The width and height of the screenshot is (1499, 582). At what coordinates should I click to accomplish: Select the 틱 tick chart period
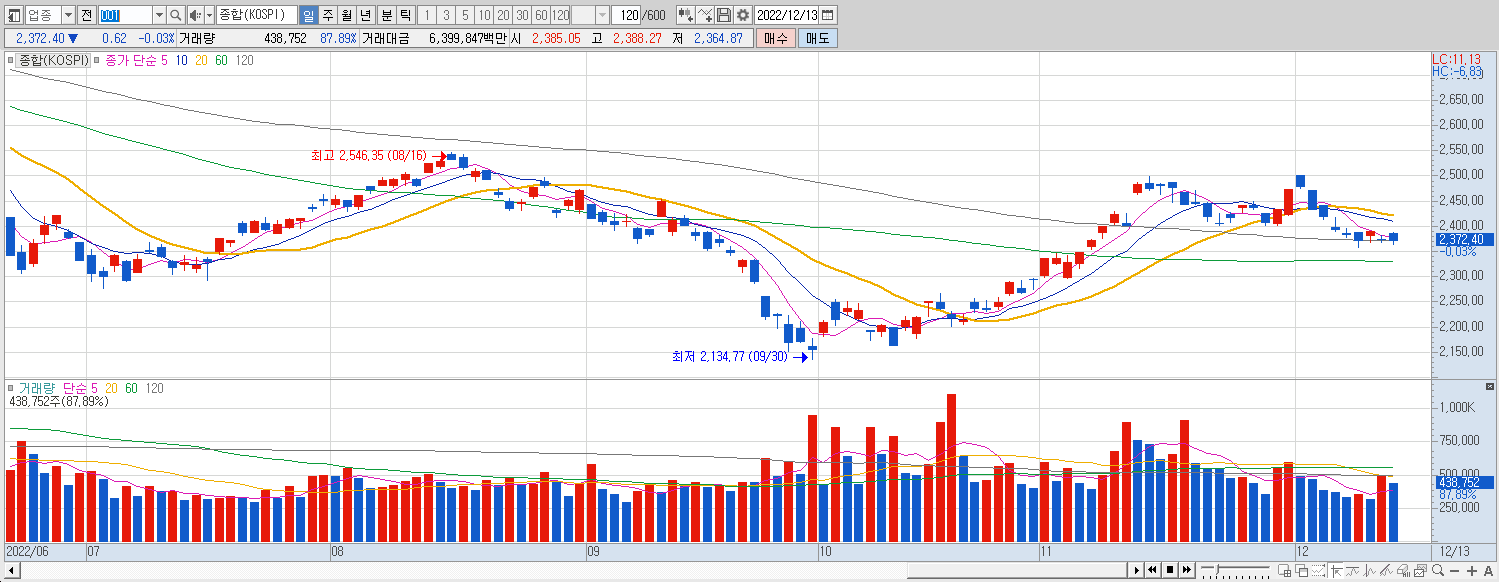(x=405, y=15)
